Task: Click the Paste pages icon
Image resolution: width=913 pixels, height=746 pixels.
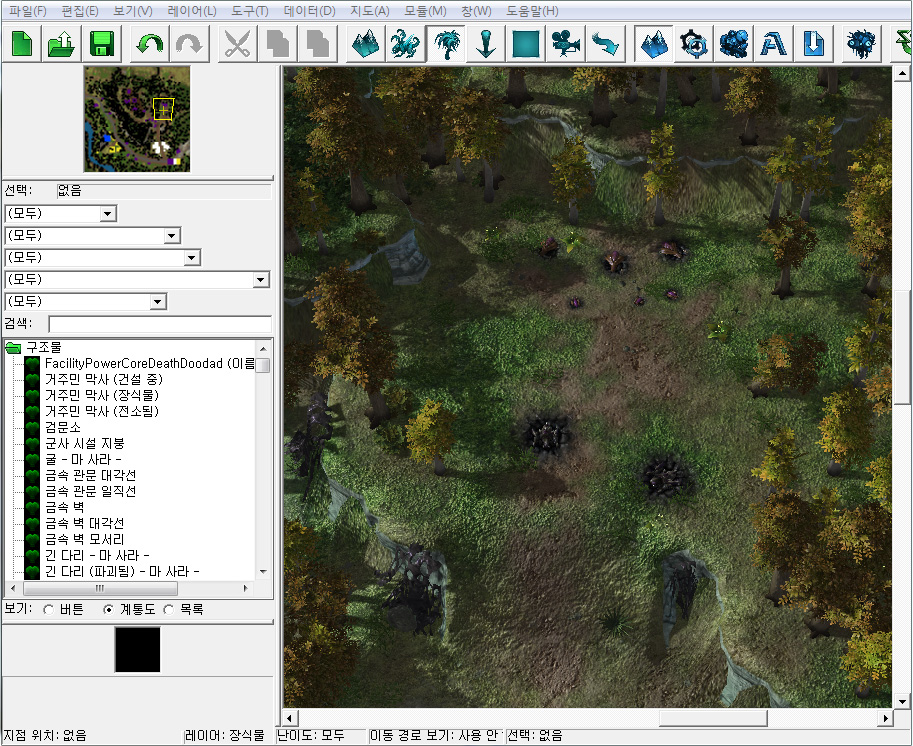Action: pyautogui.click(x=318, y=44)
